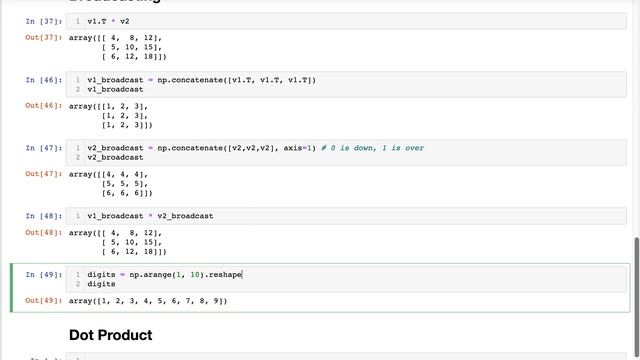This screenshot has width=640, height=360.
Task: Click the Dot Product heading
Action: click(111, 335)
